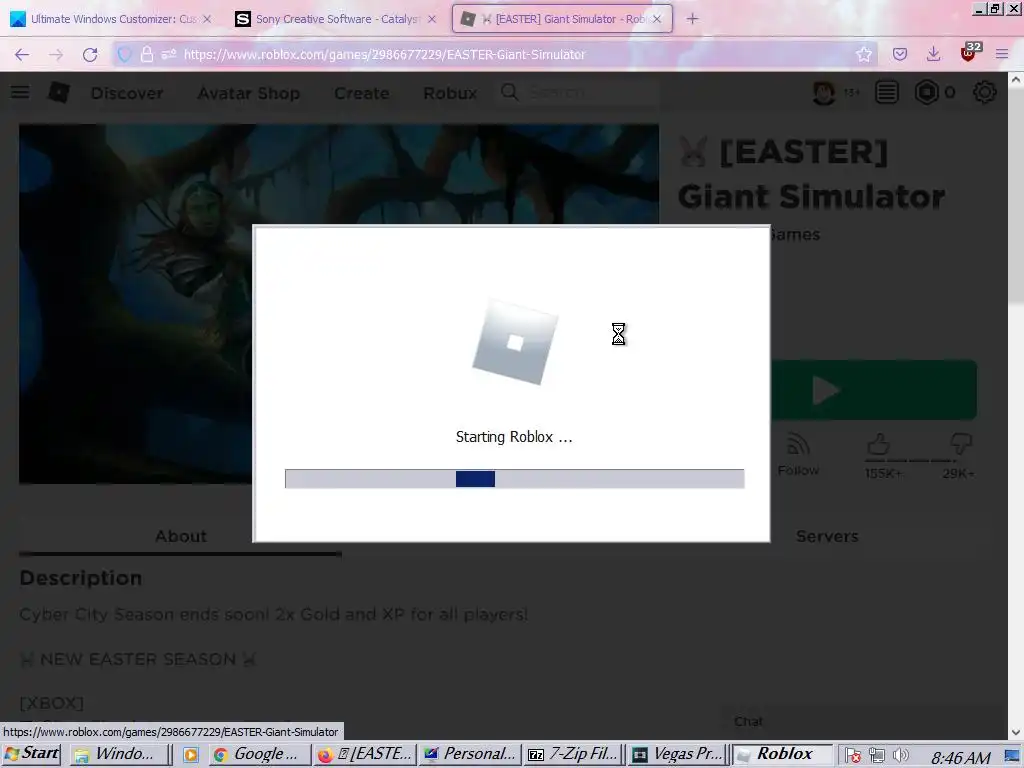
Task: Save page to Pocket
Action: pos(900,55)
